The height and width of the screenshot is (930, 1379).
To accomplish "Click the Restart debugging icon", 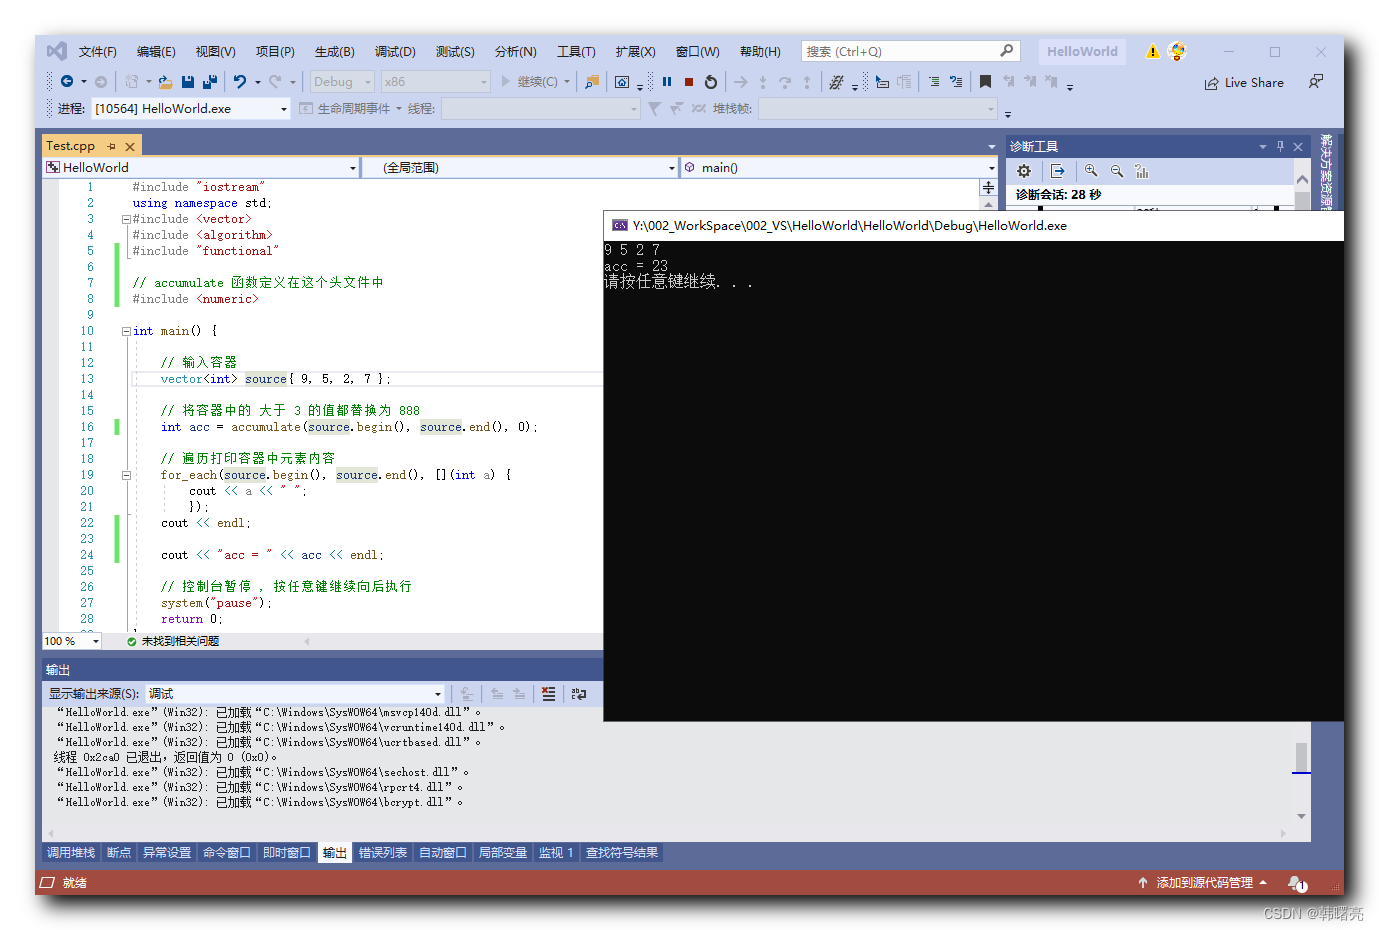I will [x=710, y=82].
